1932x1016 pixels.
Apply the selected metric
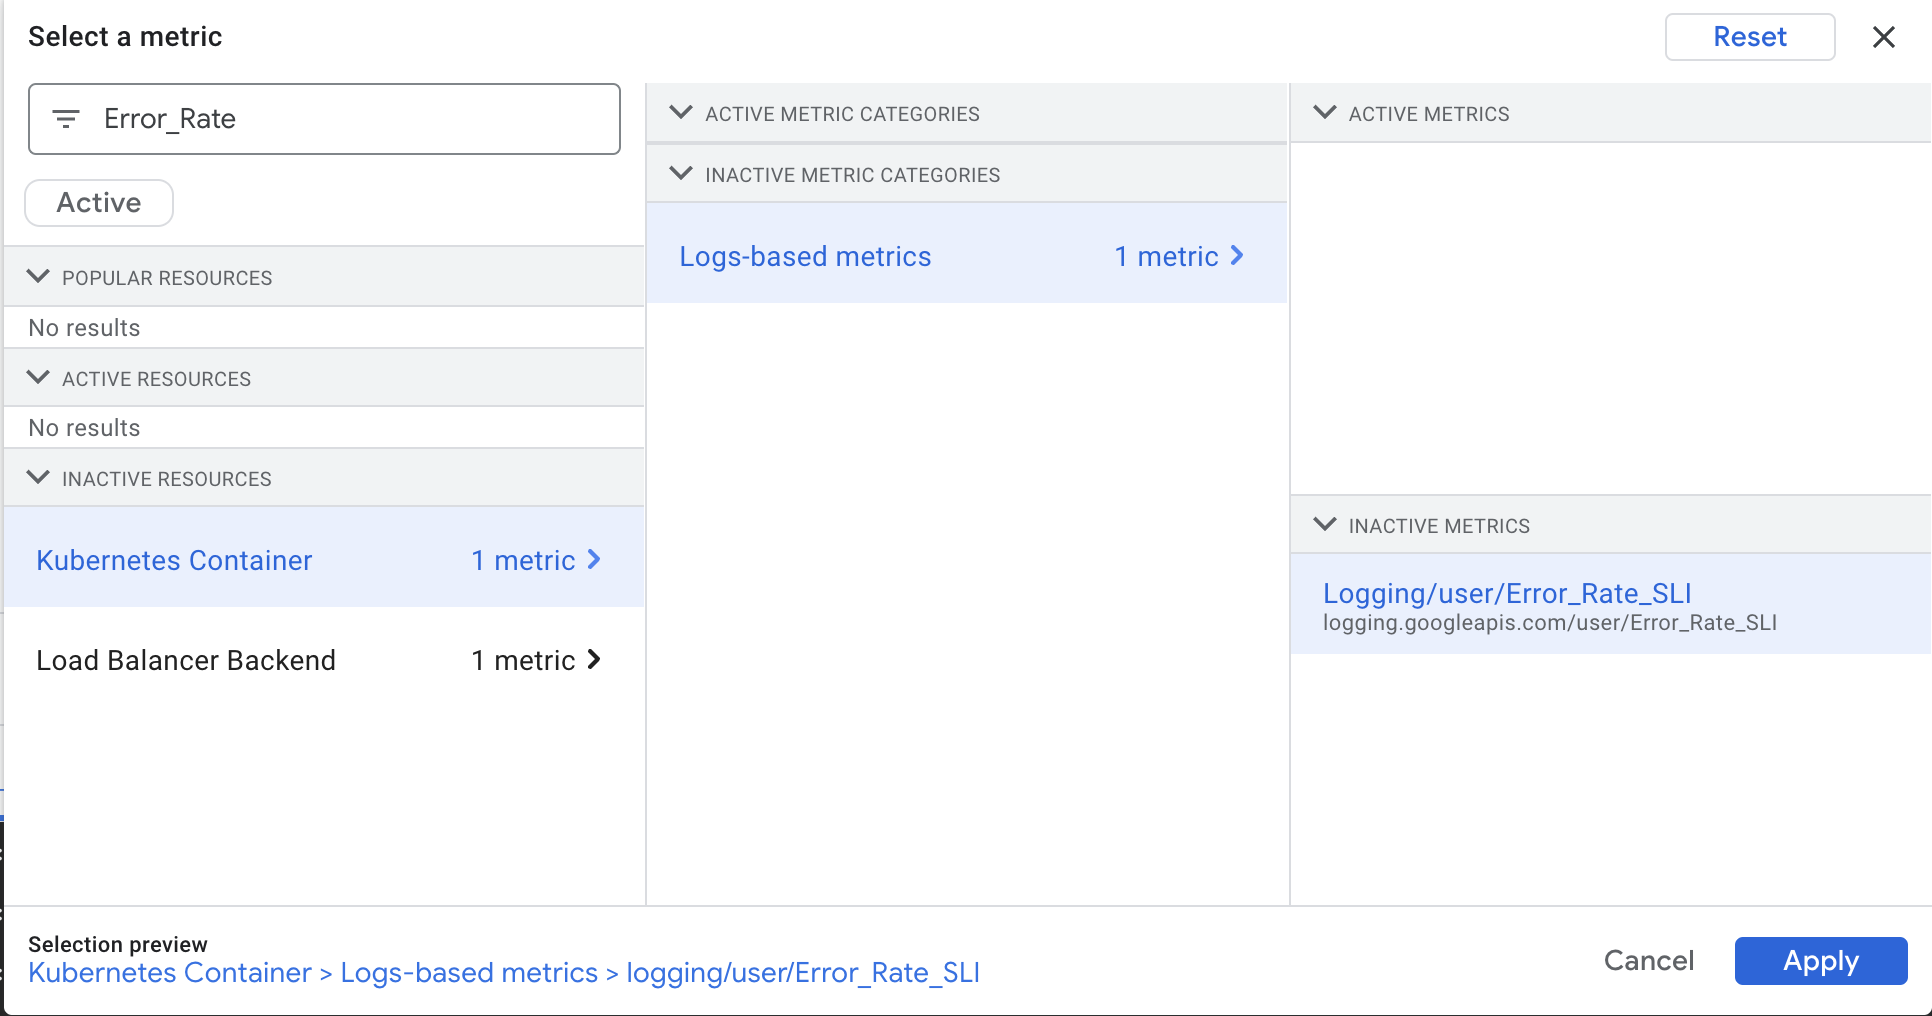[x=1820, y=961]
